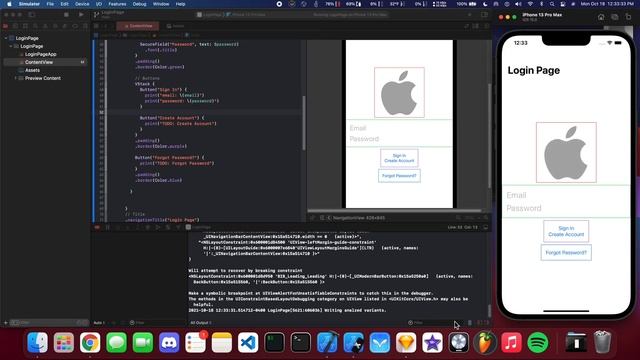
Task: Open the Window menu
Action: click(161, 4)
